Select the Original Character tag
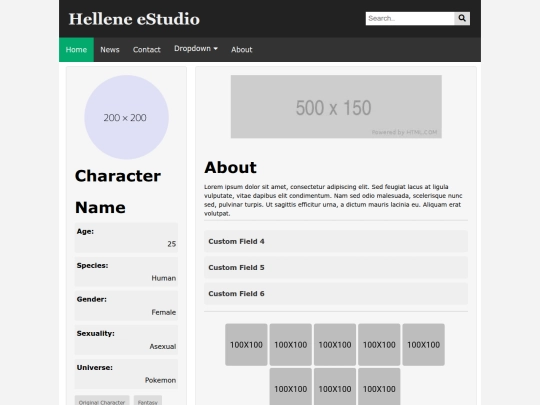This screenshot has height=405, width=540. click(102, 401)
